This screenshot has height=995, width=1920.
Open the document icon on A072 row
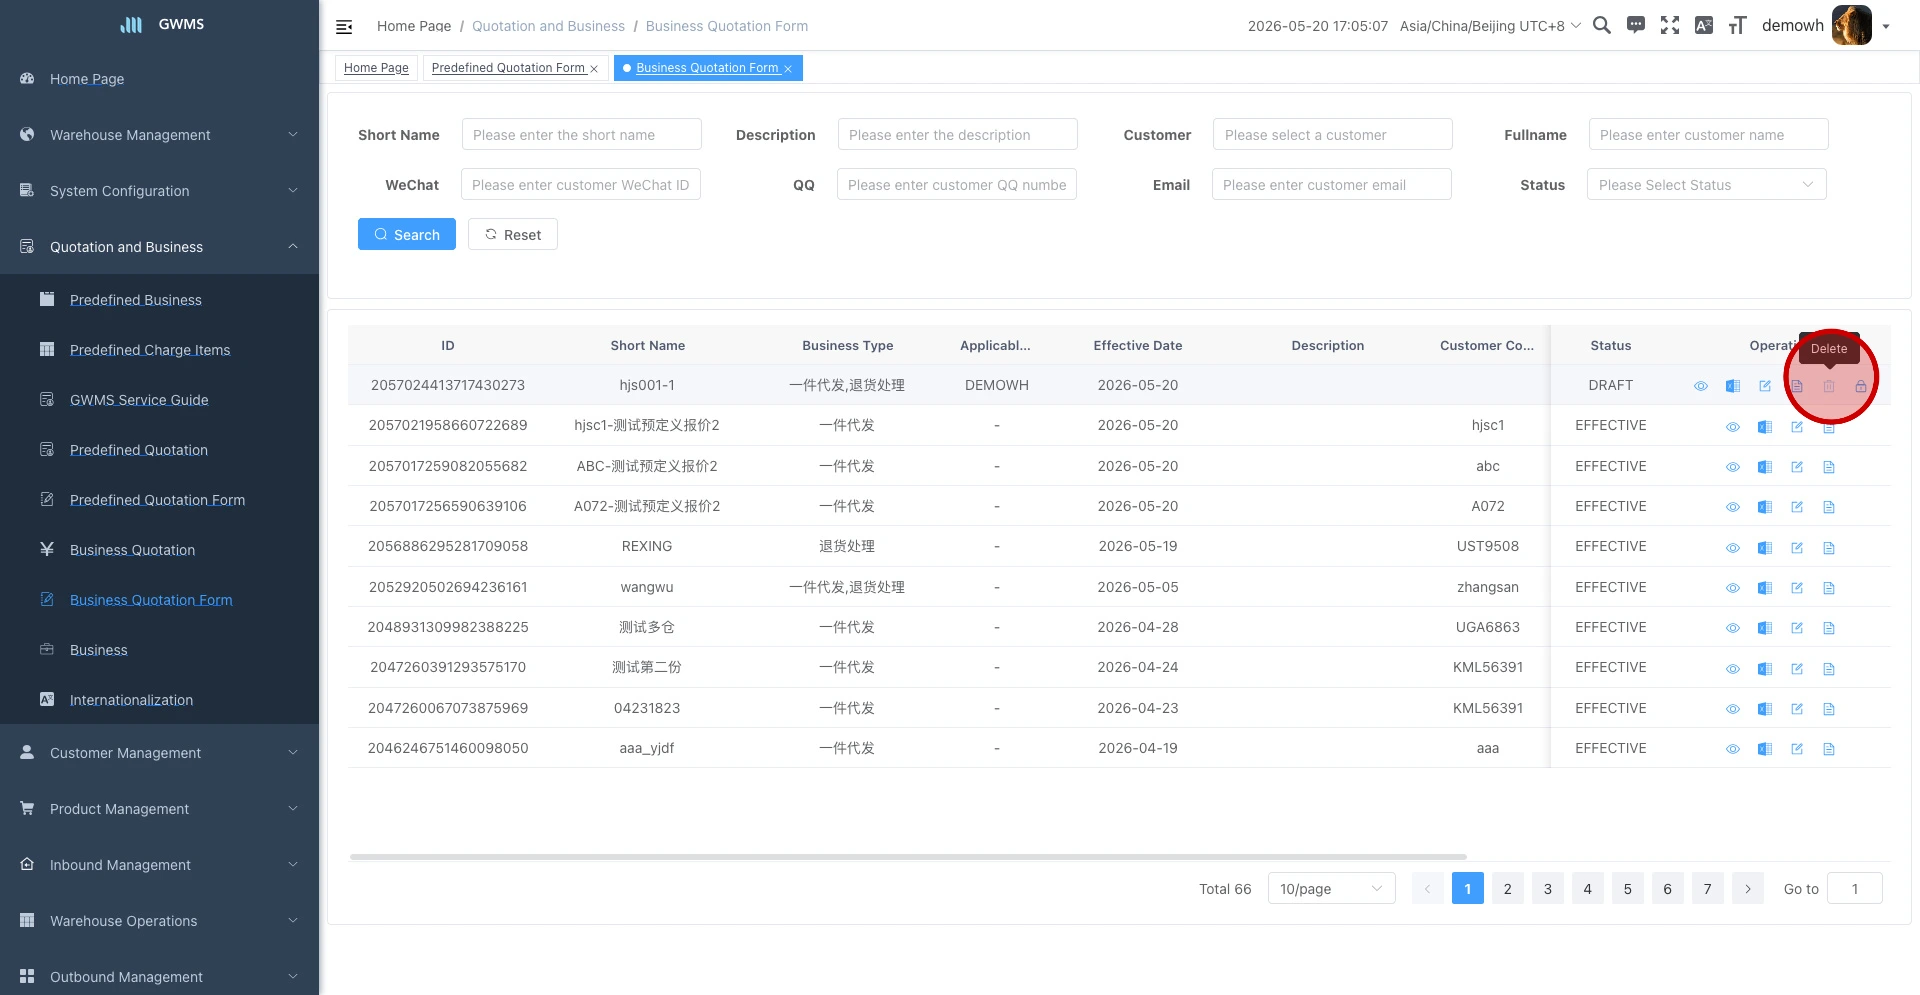[1829, 507]
